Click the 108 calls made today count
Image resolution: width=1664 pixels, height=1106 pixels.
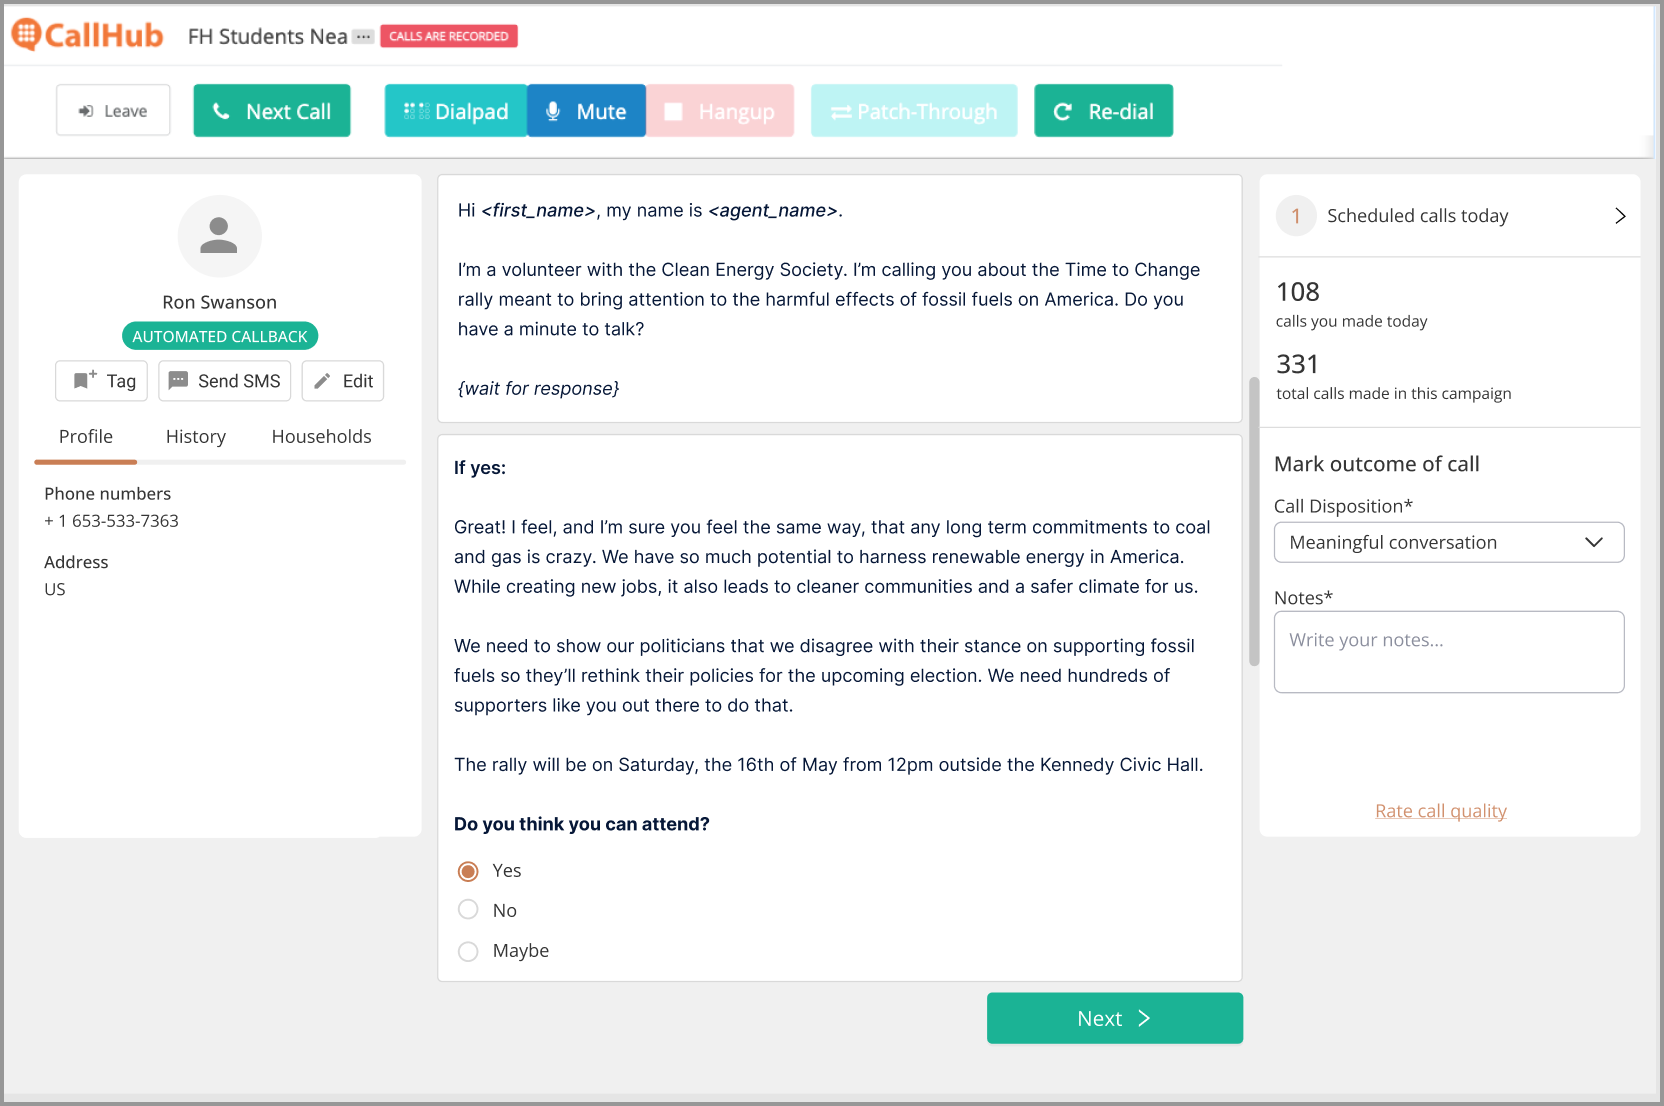tap(1298, 292)
